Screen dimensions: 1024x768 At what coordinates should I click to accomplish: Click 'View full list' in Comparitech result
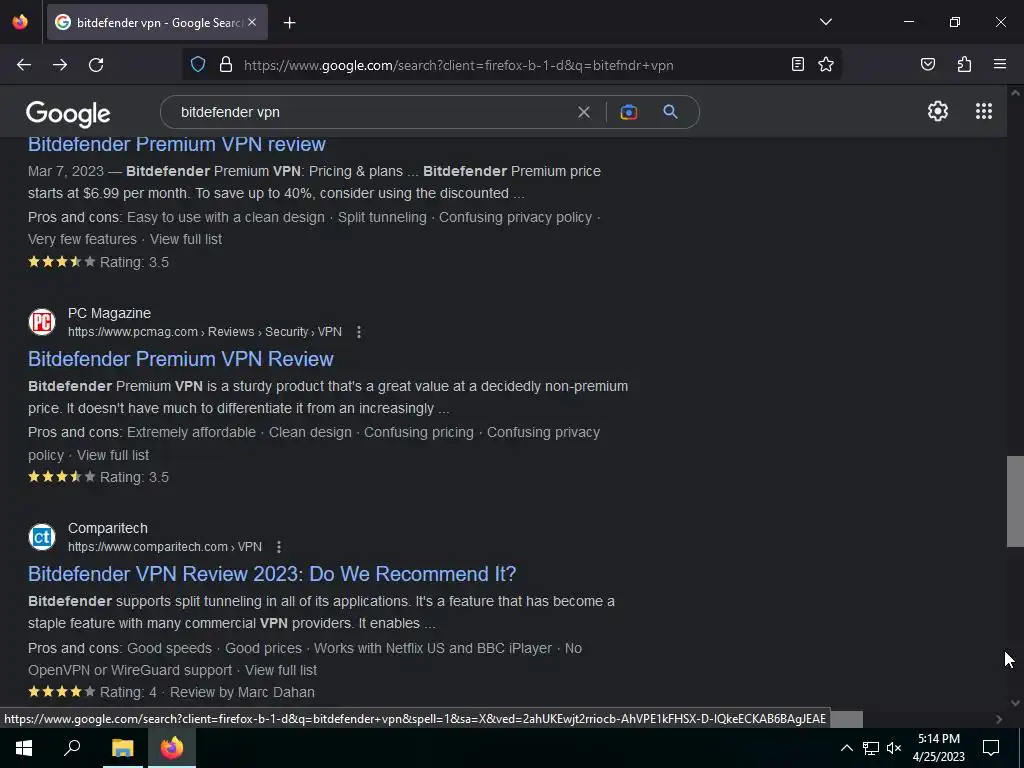click(x=281, y=670)
